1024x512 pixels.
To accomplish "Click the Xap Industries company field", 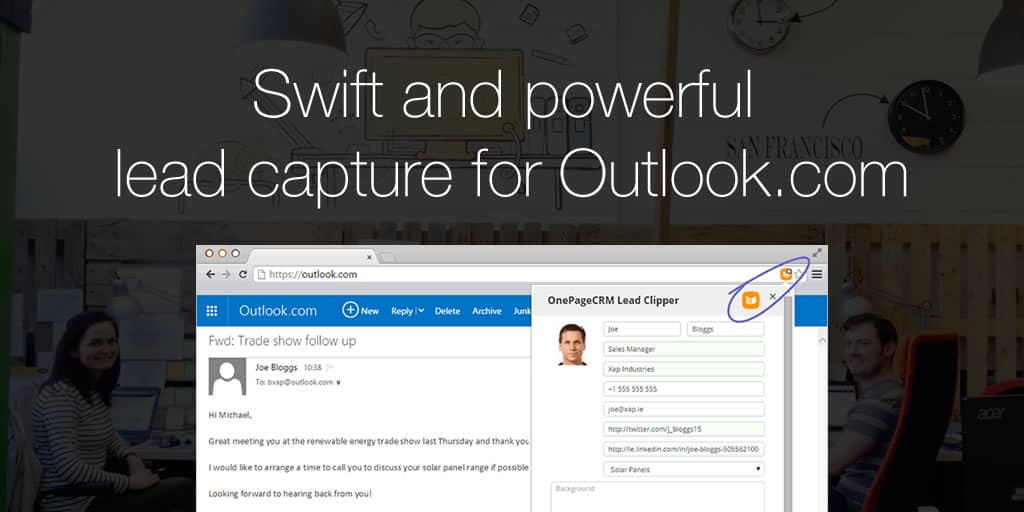I will click(x=684, y=369).
